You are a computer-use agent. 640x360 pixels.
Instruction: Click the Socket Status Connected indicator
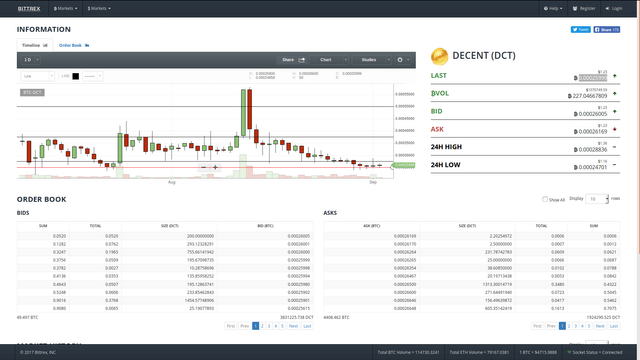pyautogui.click(x=595, y=352)
